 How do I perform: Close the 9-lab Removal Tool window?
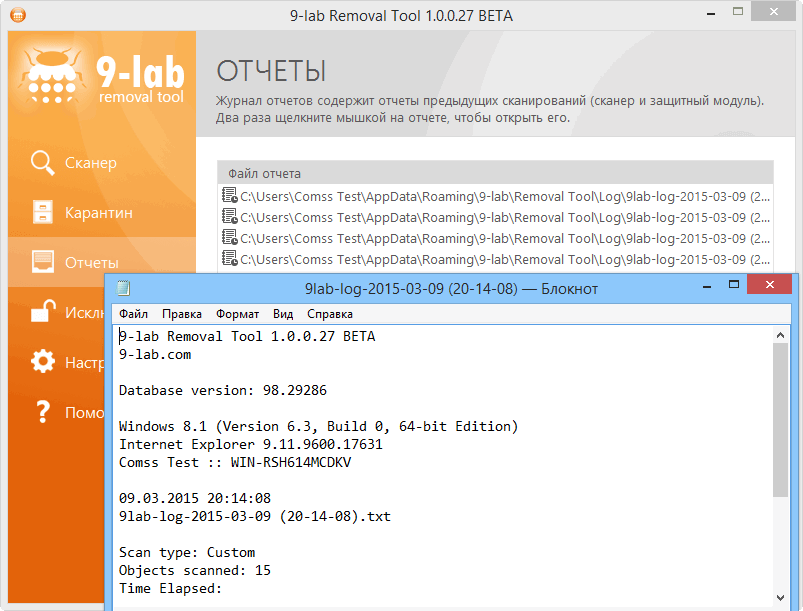(x=774, y=11)
